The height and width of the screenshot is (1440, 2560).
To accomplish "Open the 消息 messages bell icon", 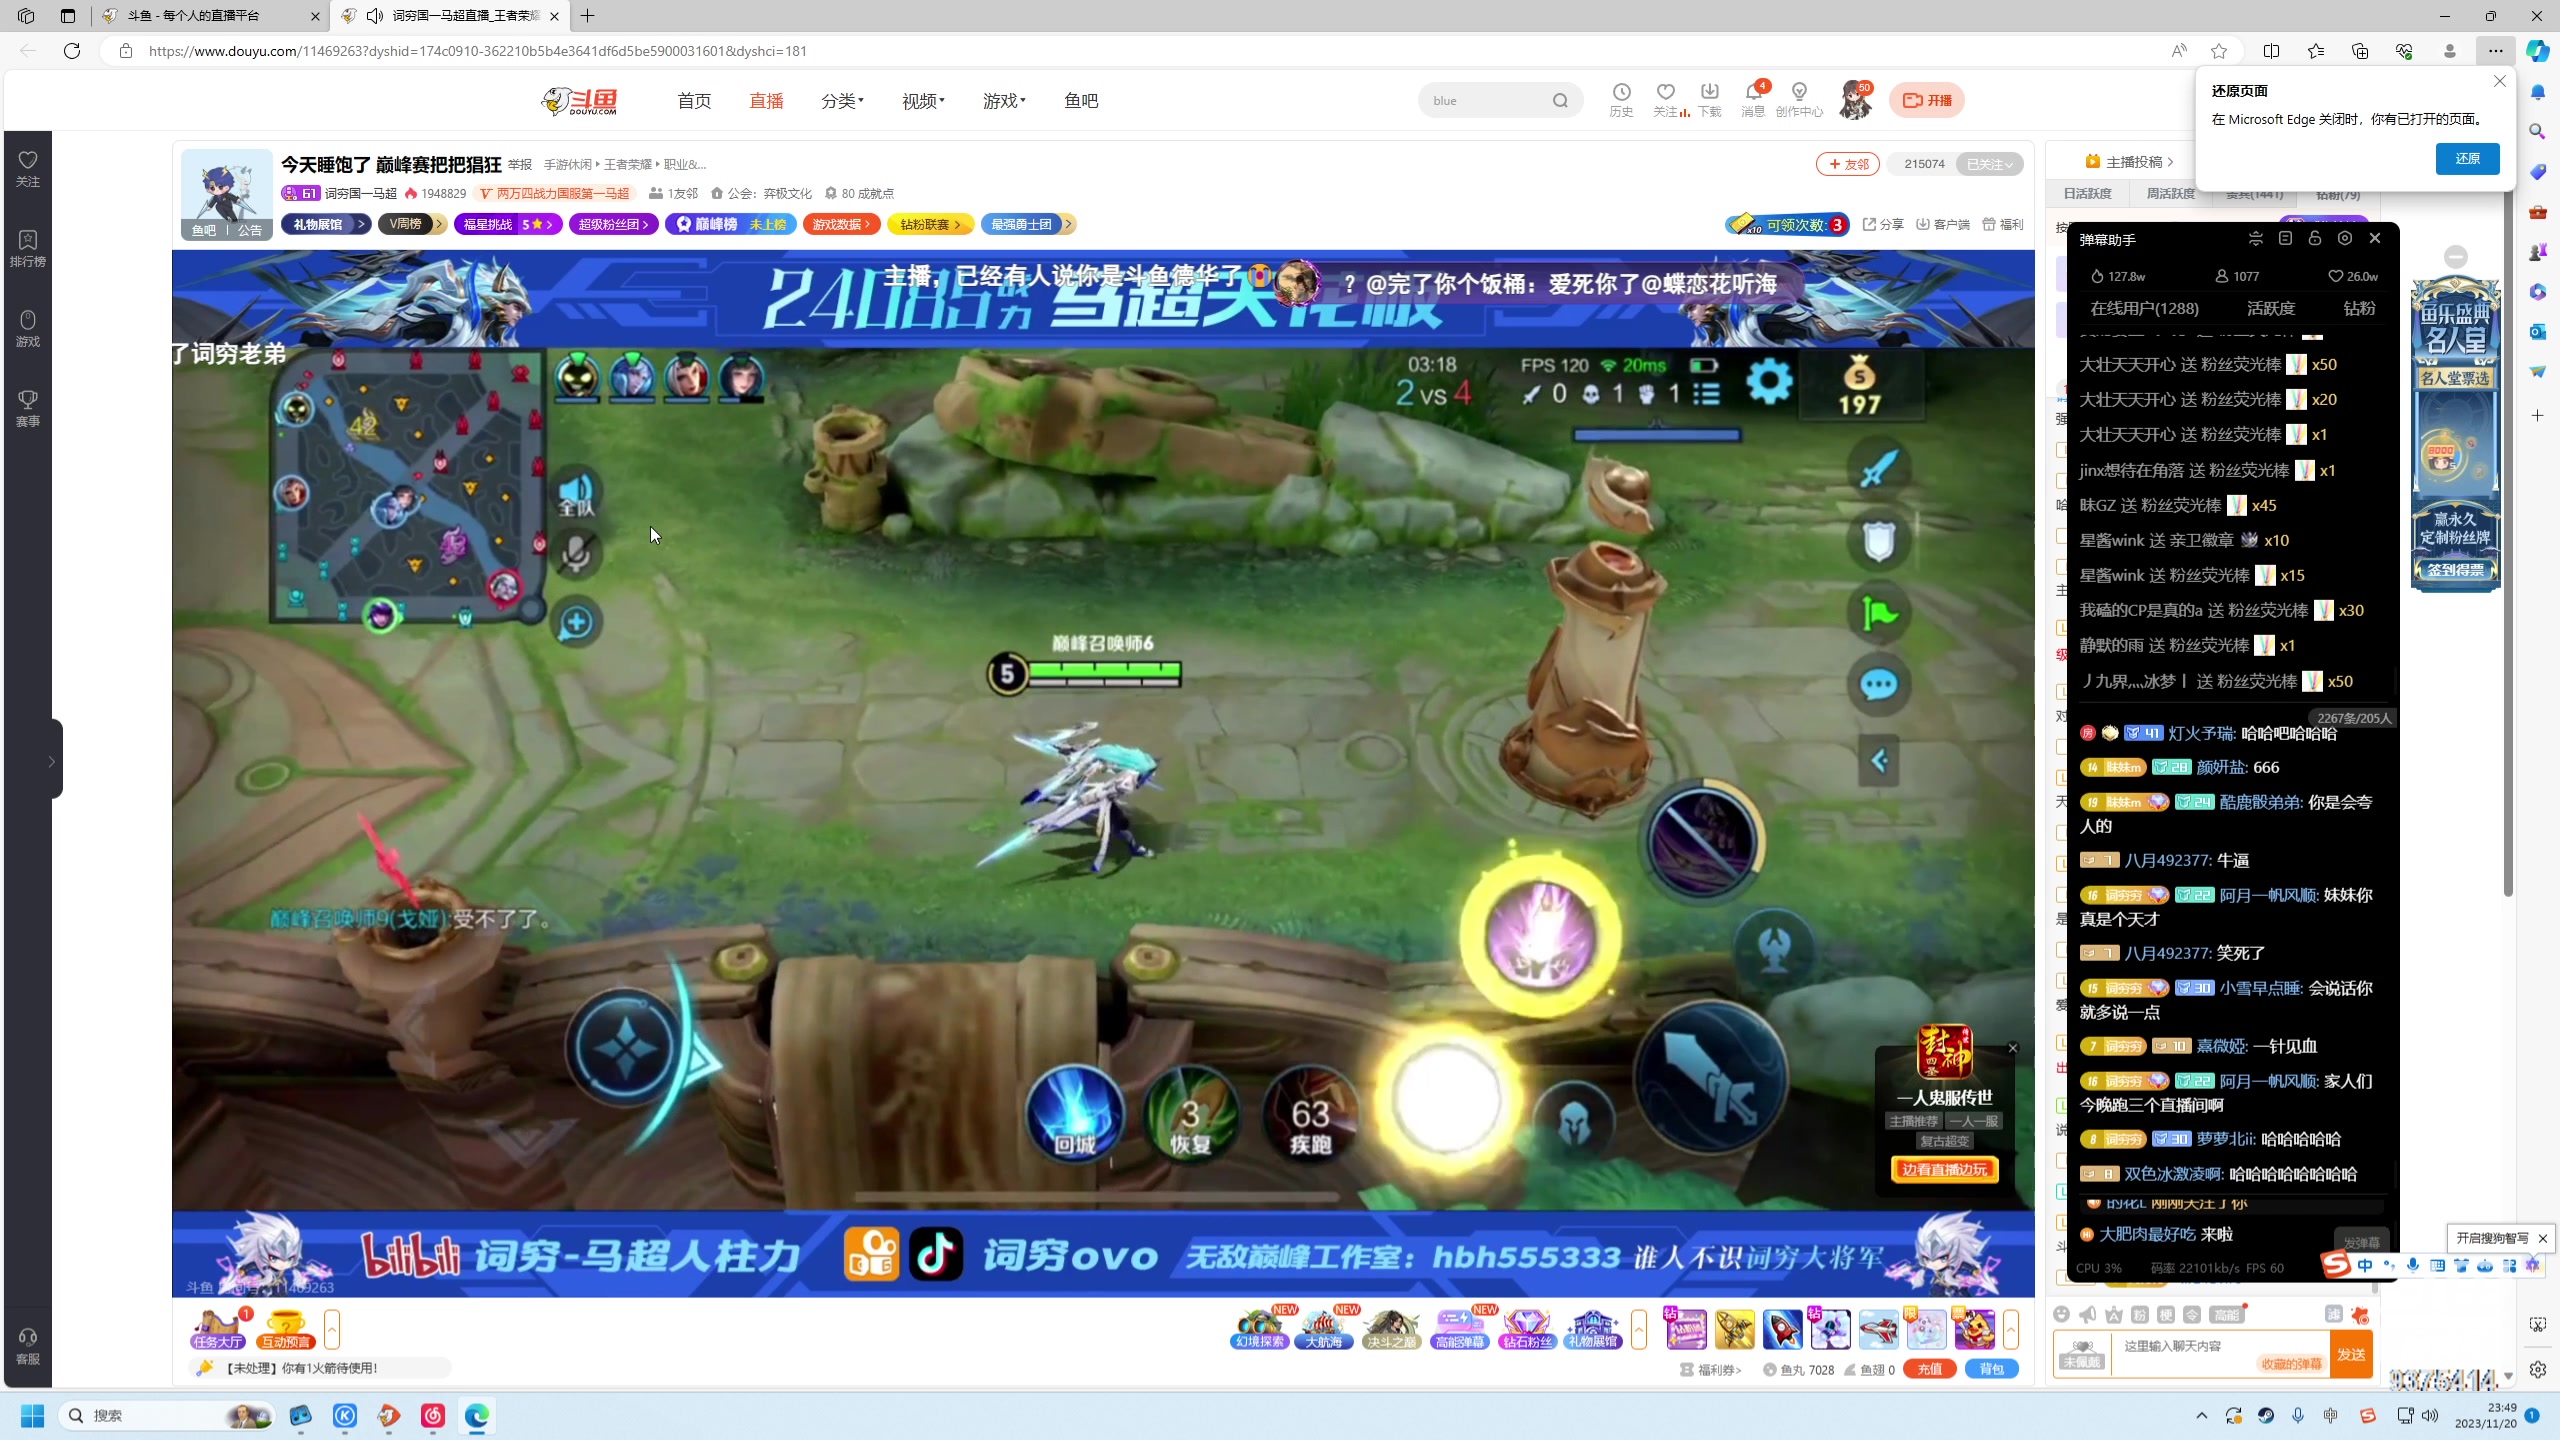I will coord(1752,100).
